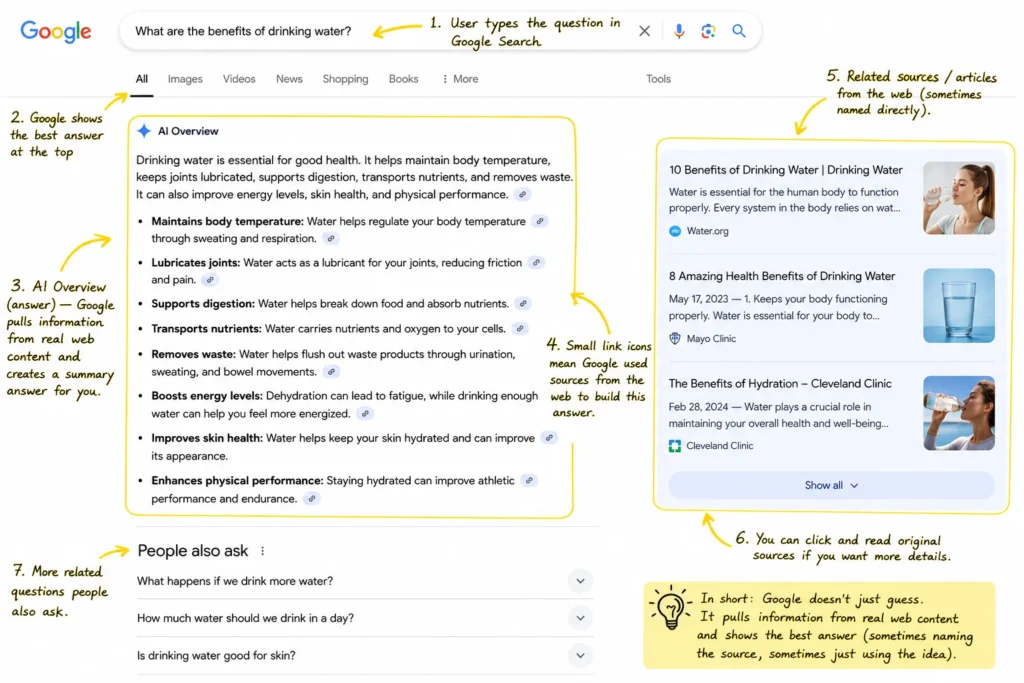Open source link icon after 'physical performance.' intro
The width and height of the screenshot is (1024, 683).
coord(522,195)
